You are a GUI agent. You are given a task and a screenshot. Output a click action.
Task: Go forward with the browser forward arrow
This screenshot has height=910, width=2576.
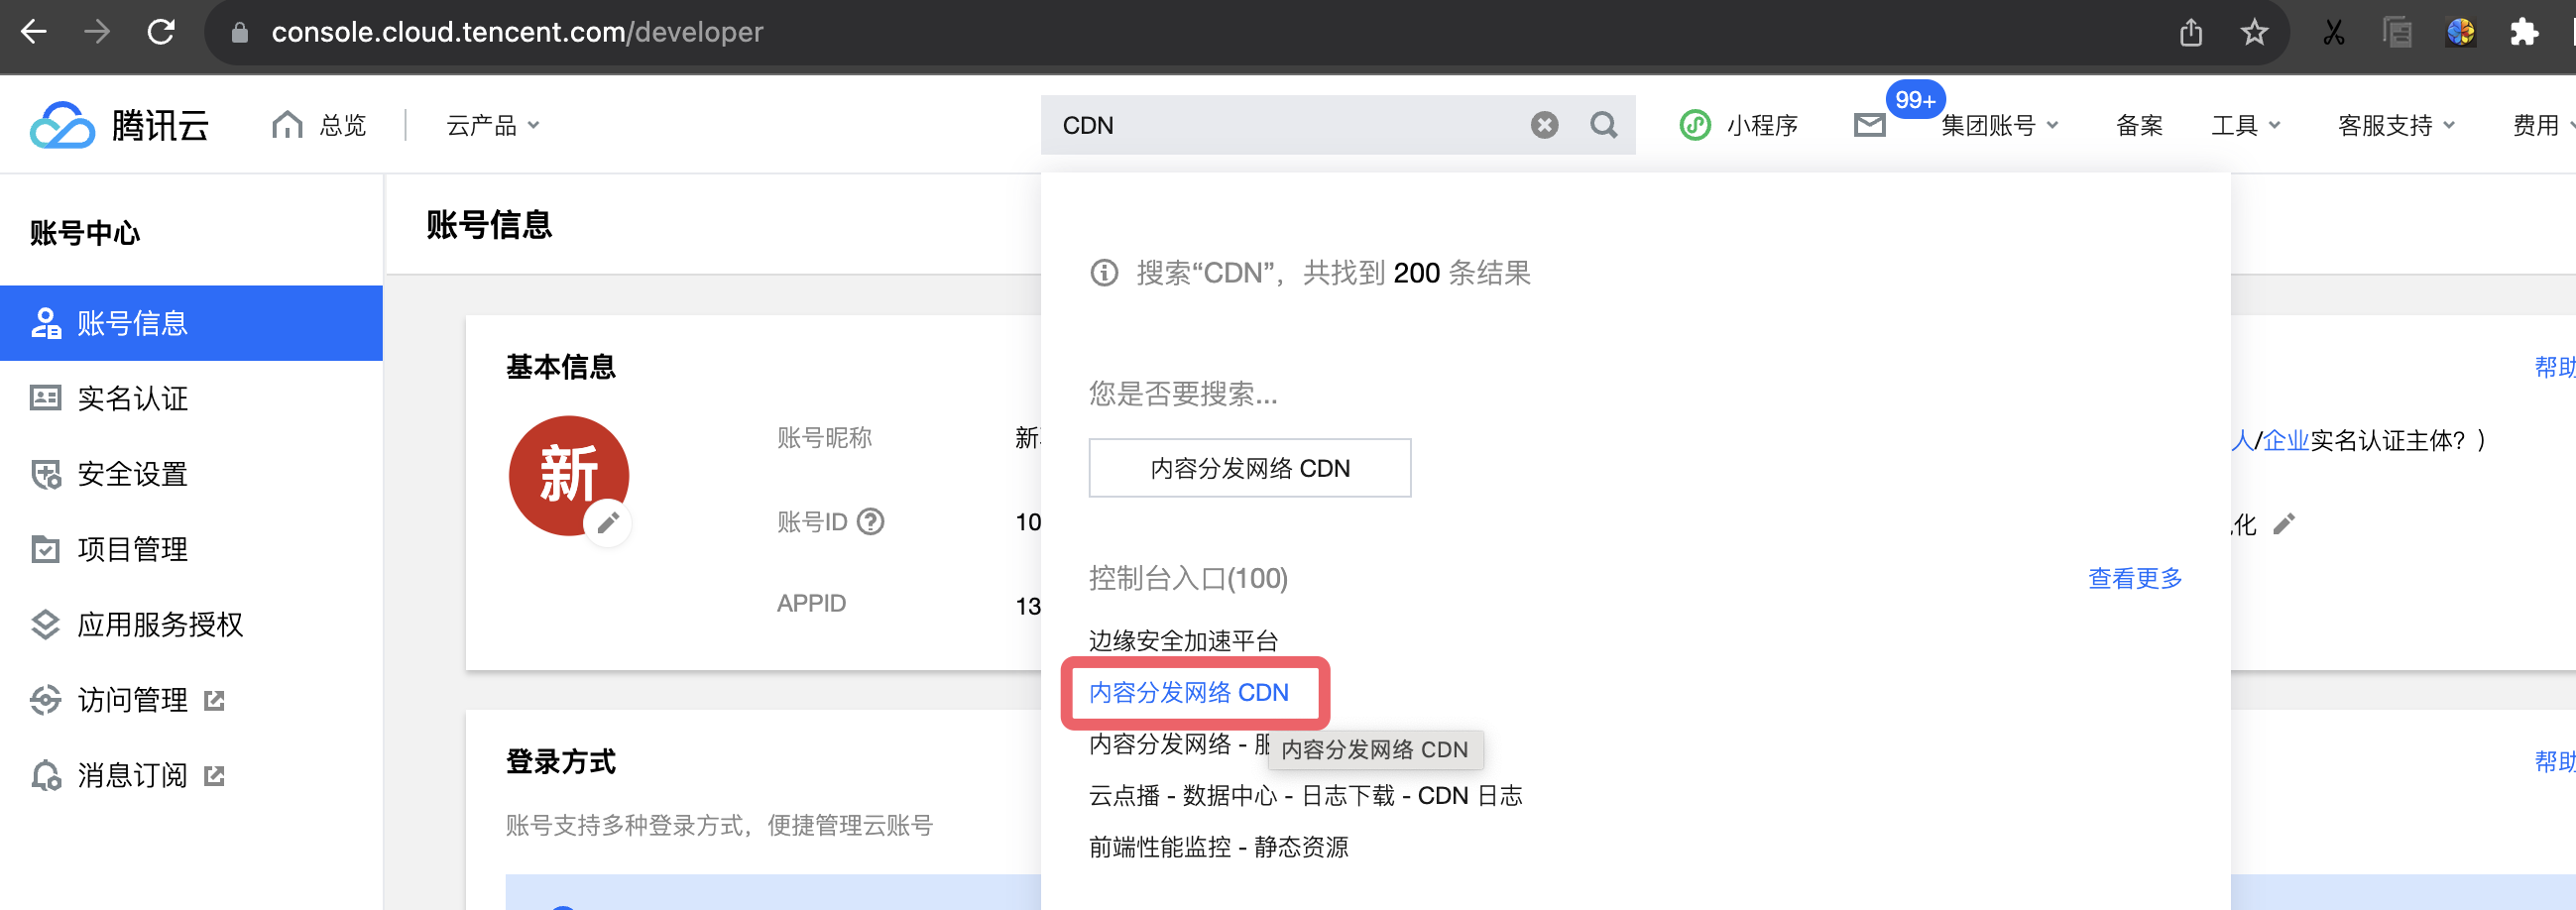pyautogui.click(x=97, y=32)
